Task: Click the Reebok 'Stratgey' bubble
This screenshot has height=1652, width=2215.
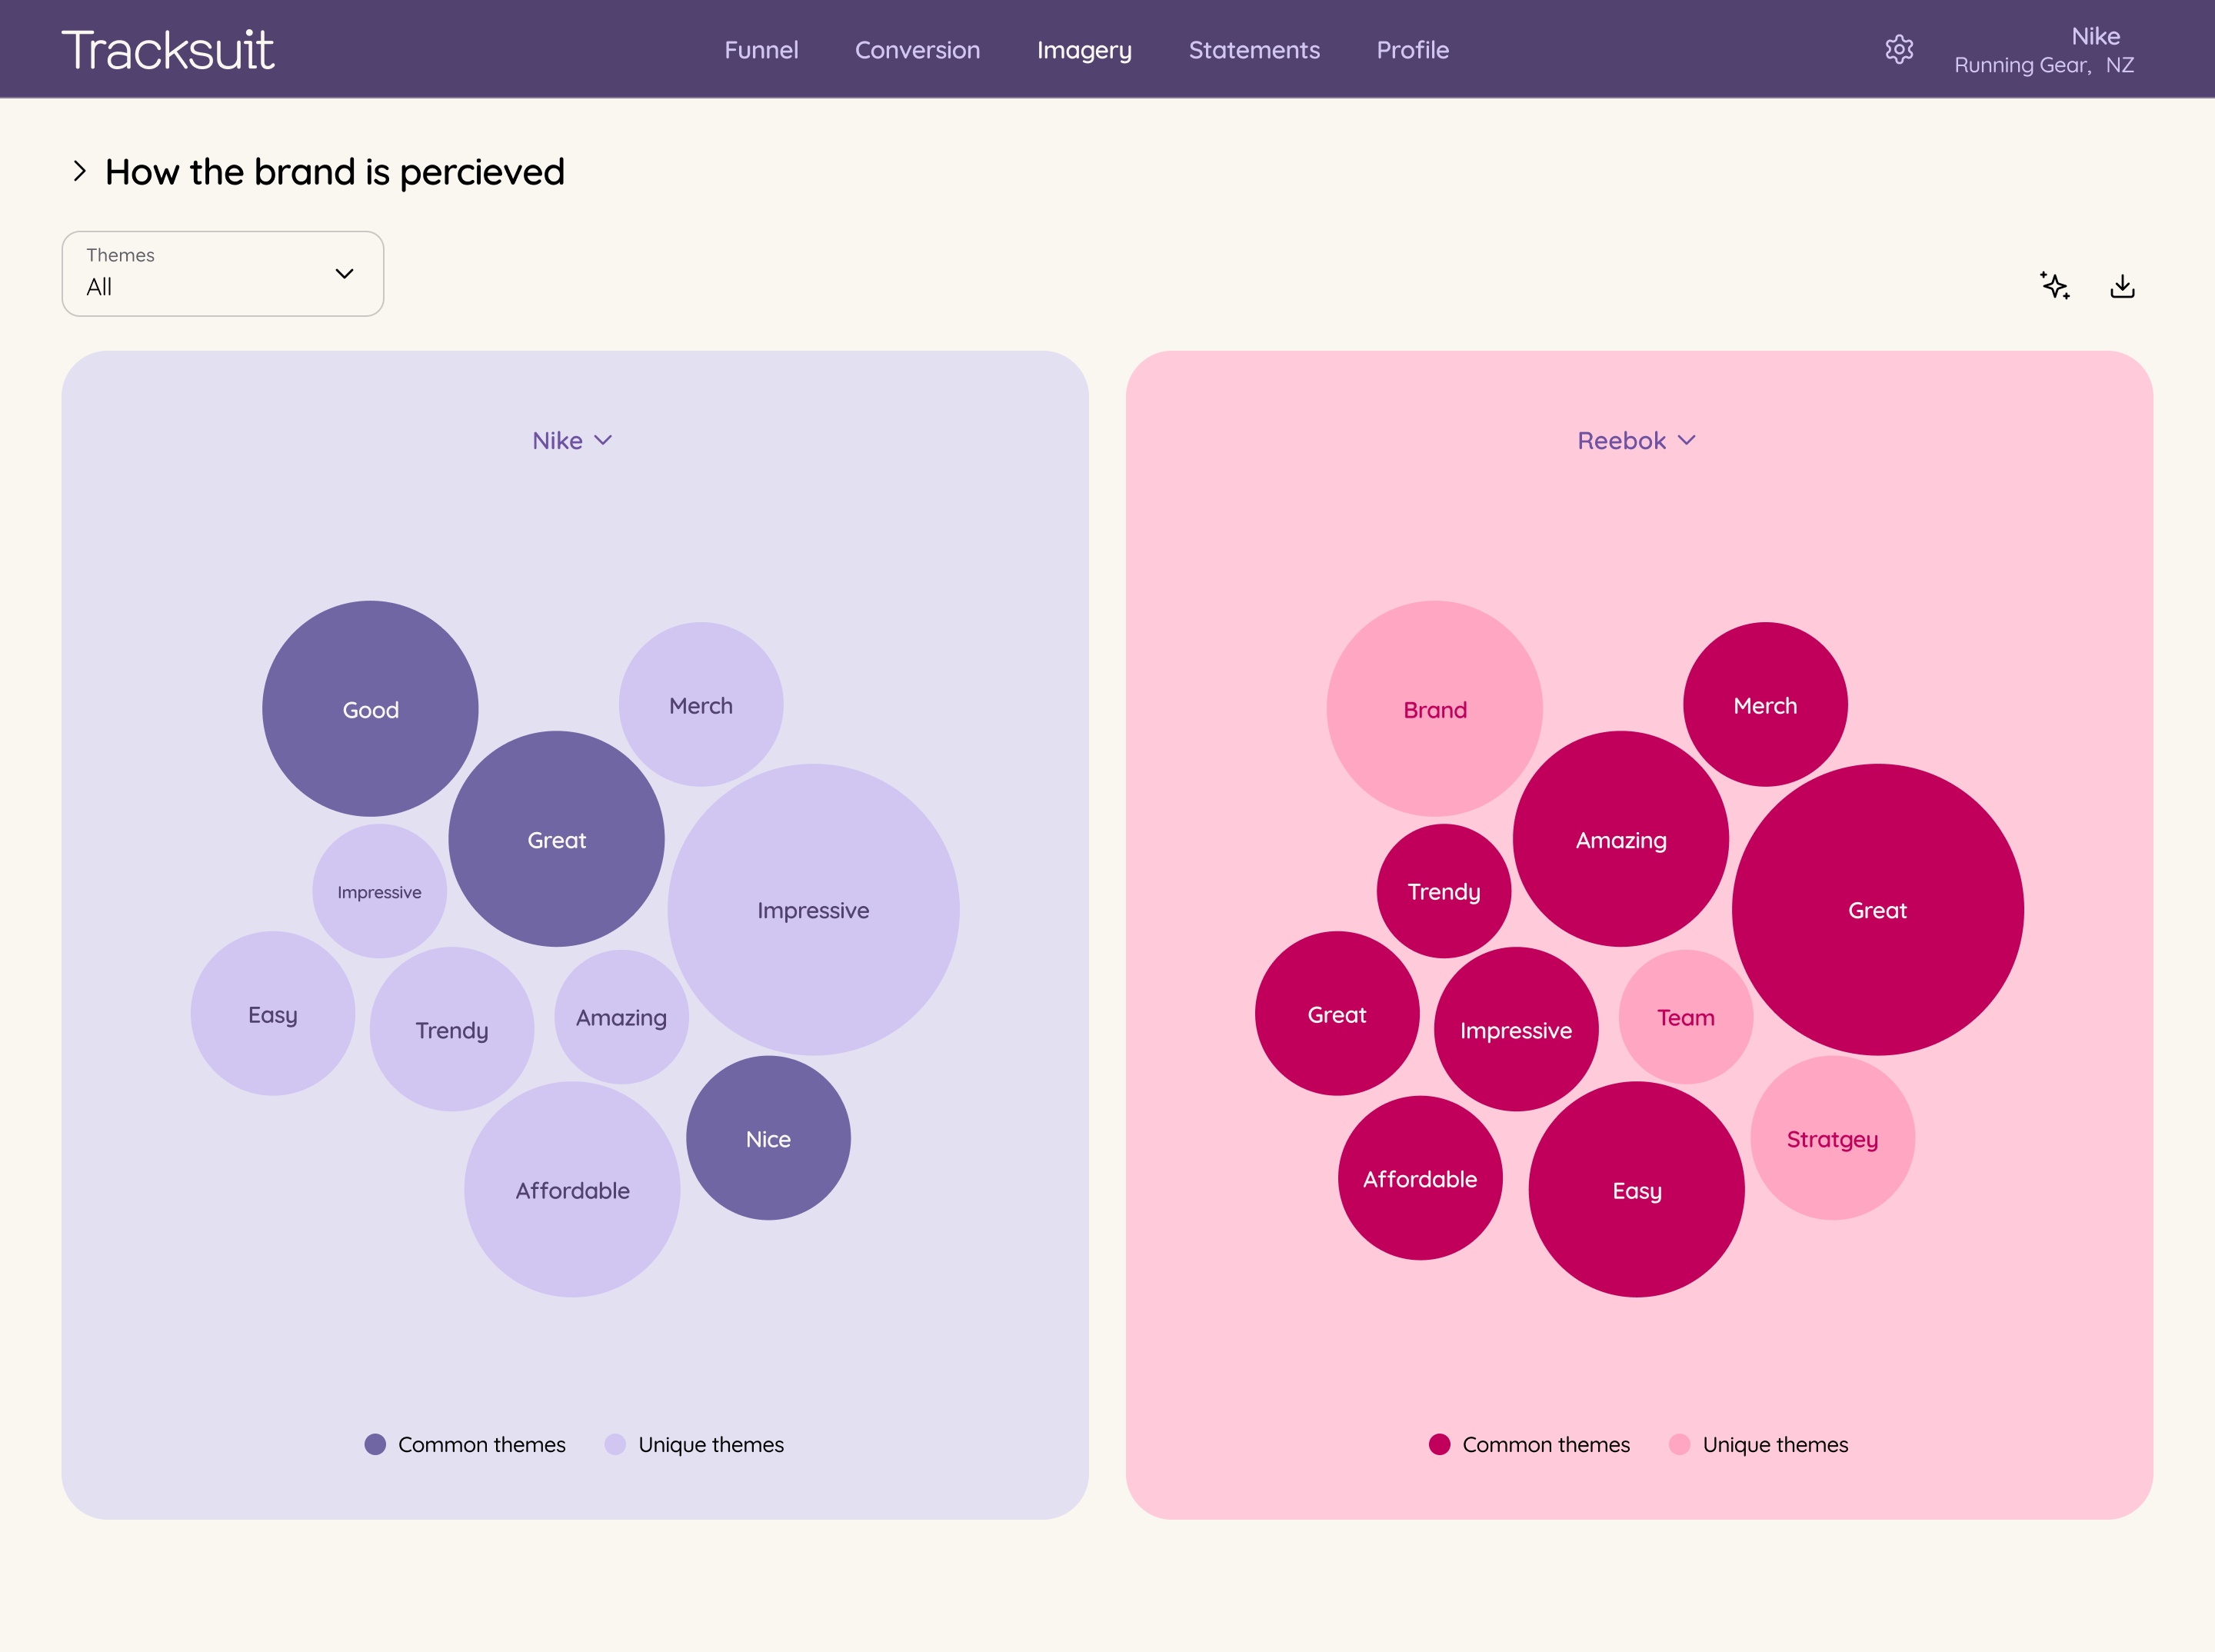Action: (1832, 1139)
